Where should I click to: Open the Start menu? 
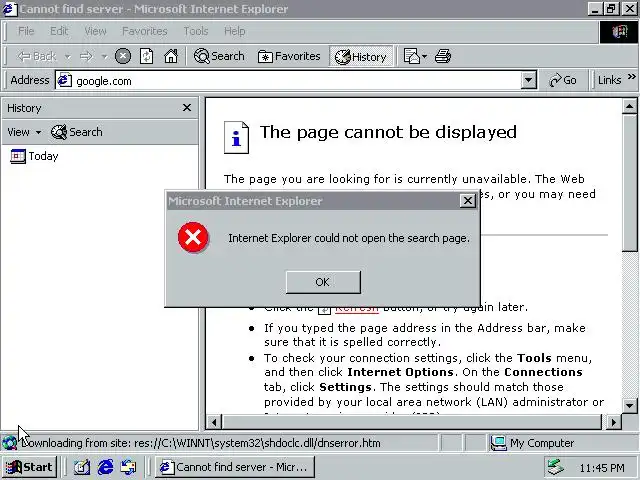29,467
